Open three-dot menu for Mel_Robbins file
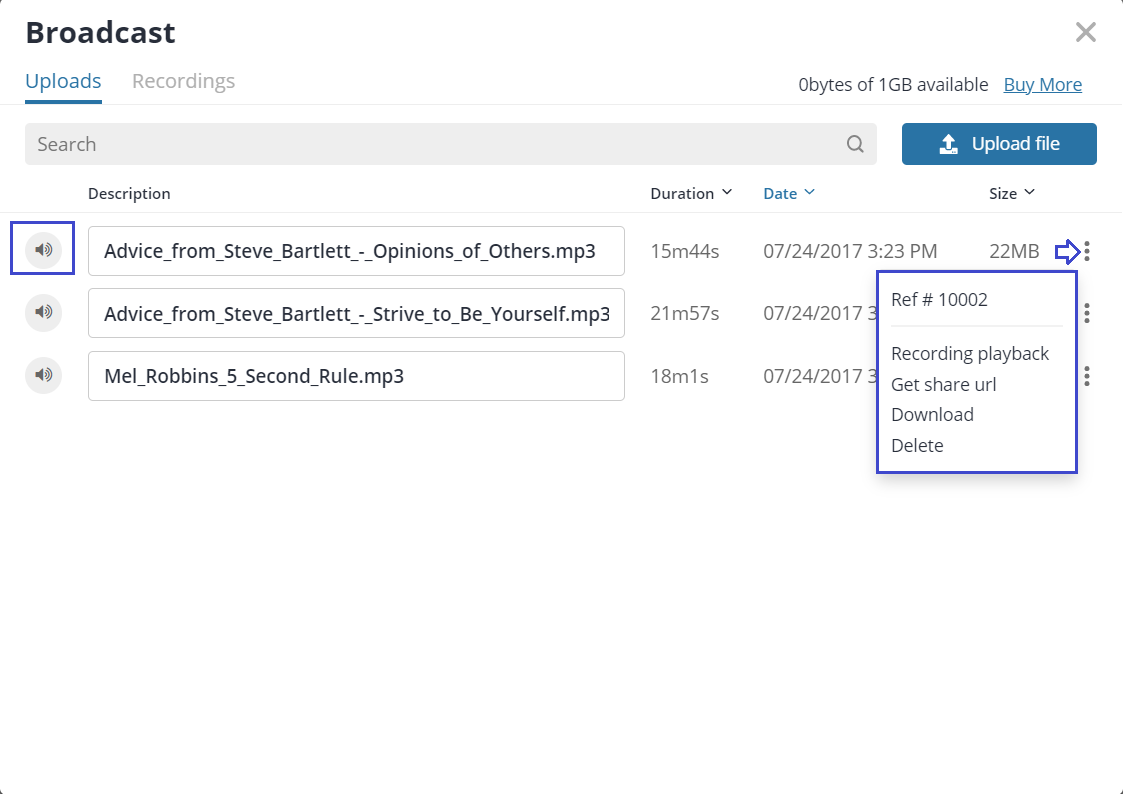 point(1087,376)
